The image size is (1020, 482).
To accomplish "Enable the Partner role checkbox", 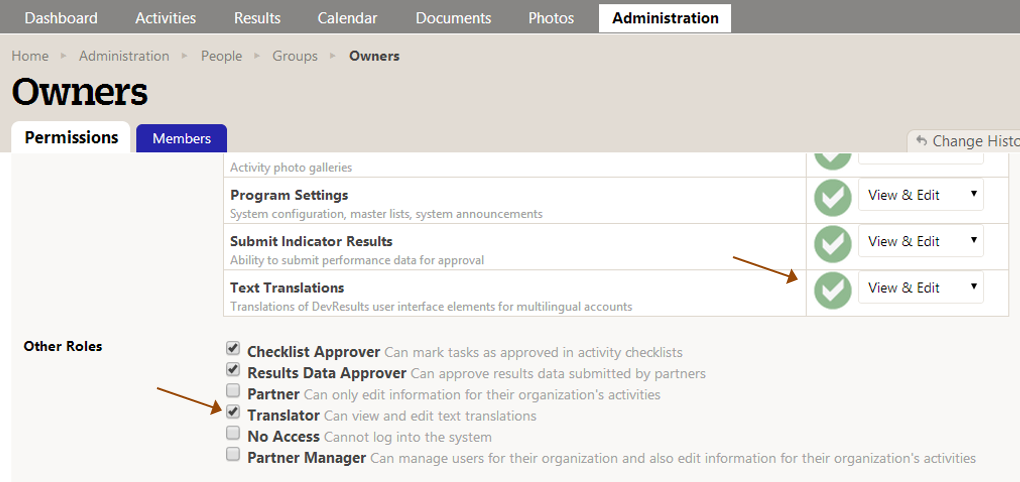I will pyautogui.click(x=233, y=391).
